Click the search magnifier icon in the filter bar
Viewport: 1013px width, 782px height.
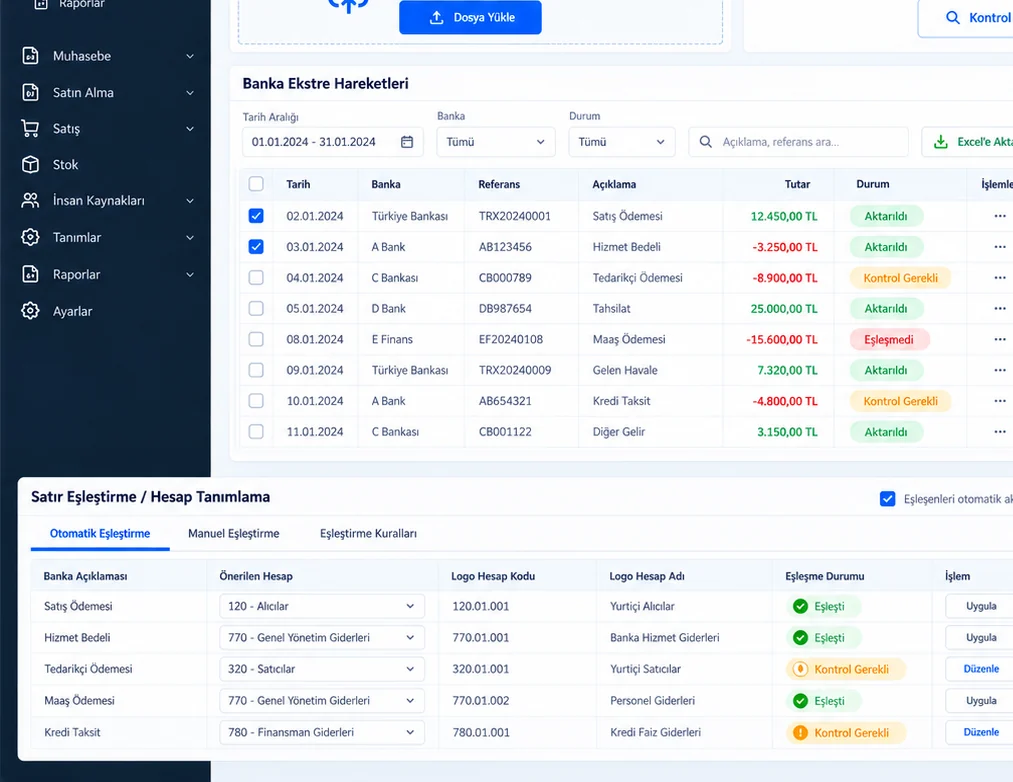pyautogui.click(x=705, y=142)
